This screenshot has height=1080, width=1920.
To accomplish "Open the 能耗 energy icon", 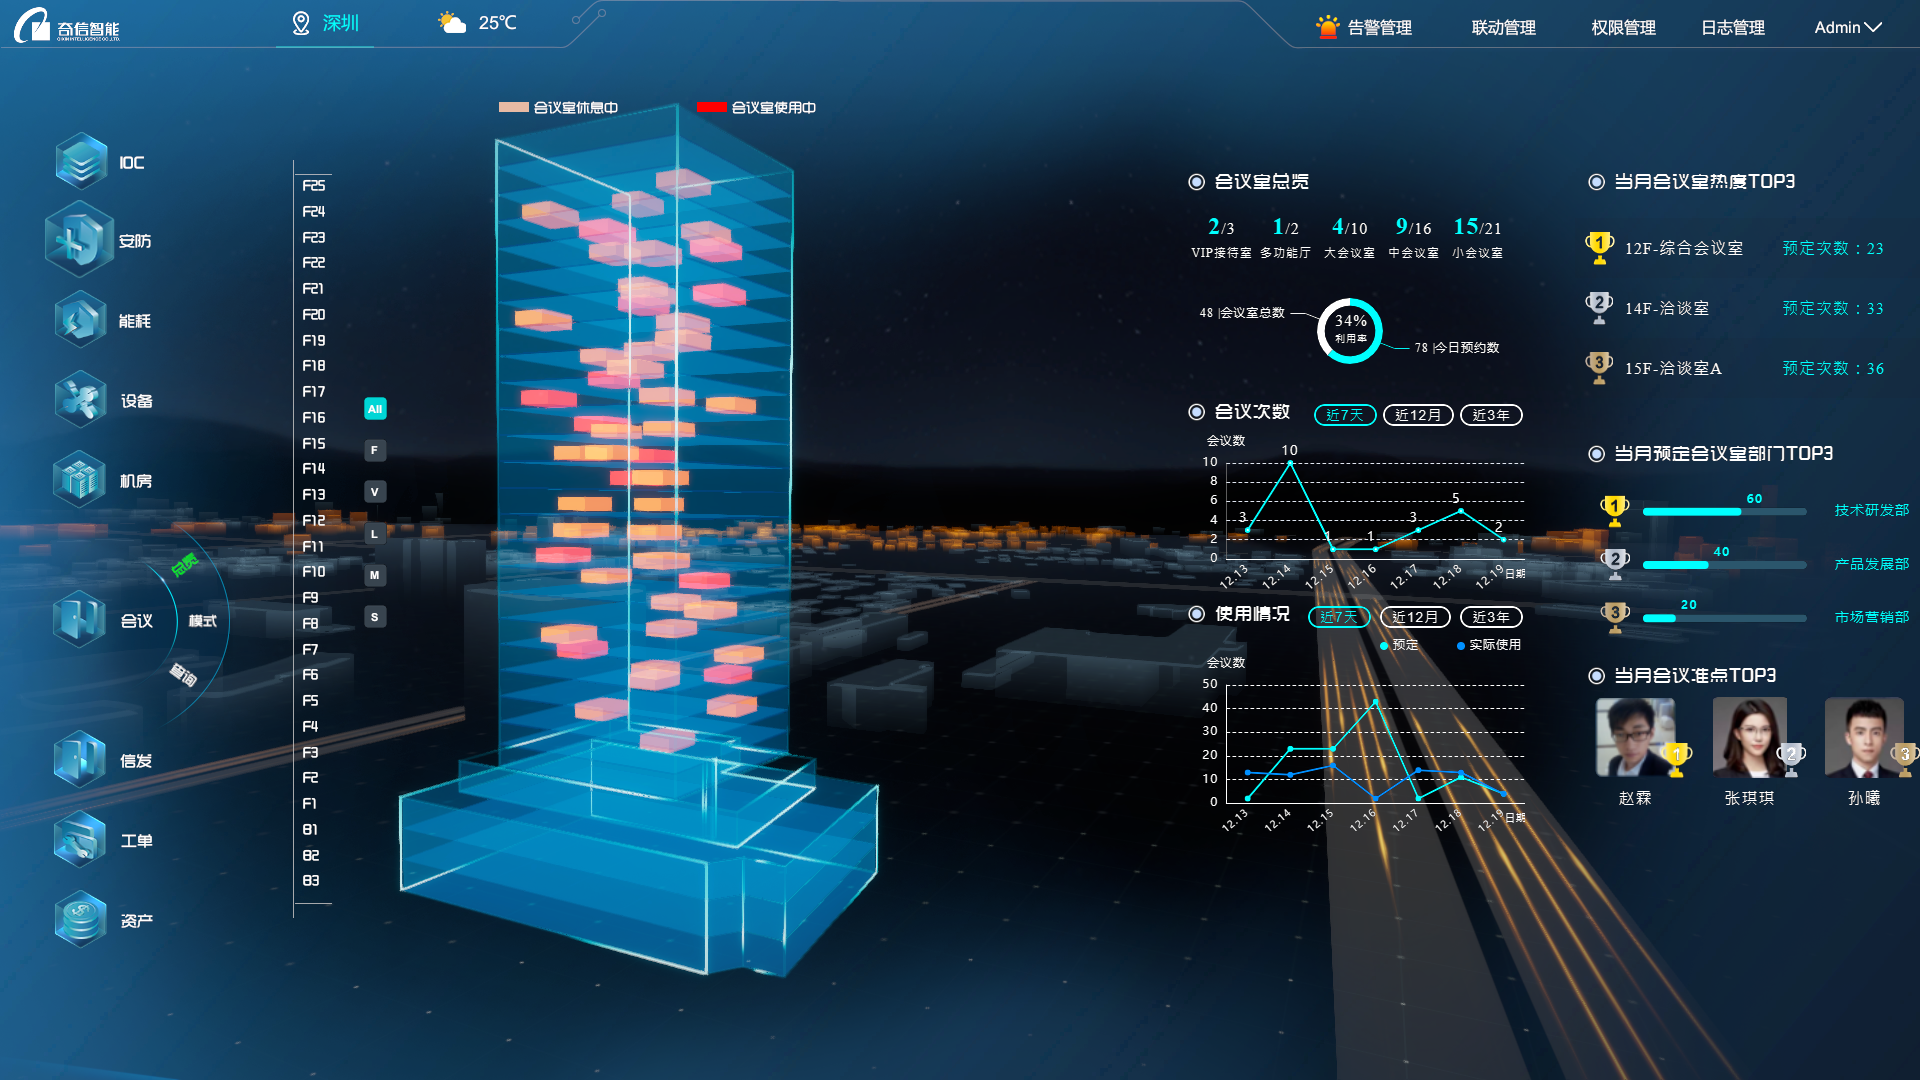I will coord(80,320).
